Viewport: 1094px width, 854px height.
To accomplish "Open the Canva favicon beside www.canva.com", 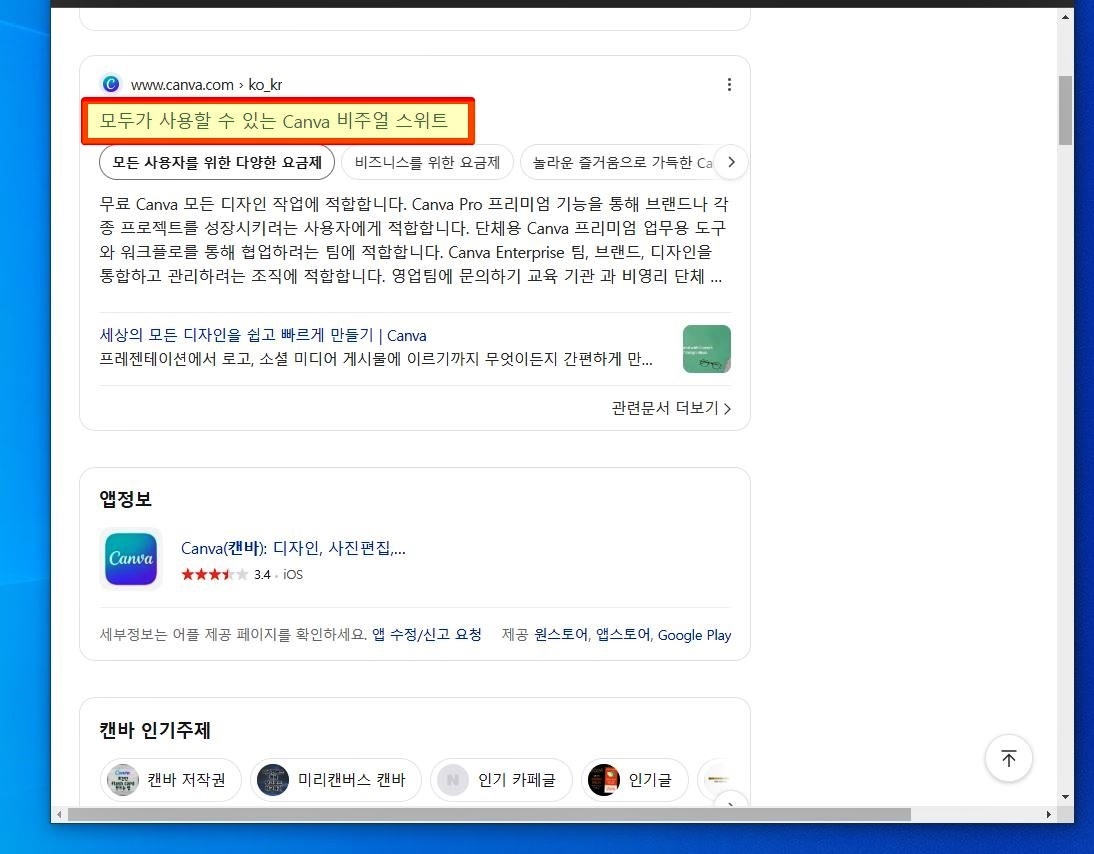I will click(x=111, y=84).
